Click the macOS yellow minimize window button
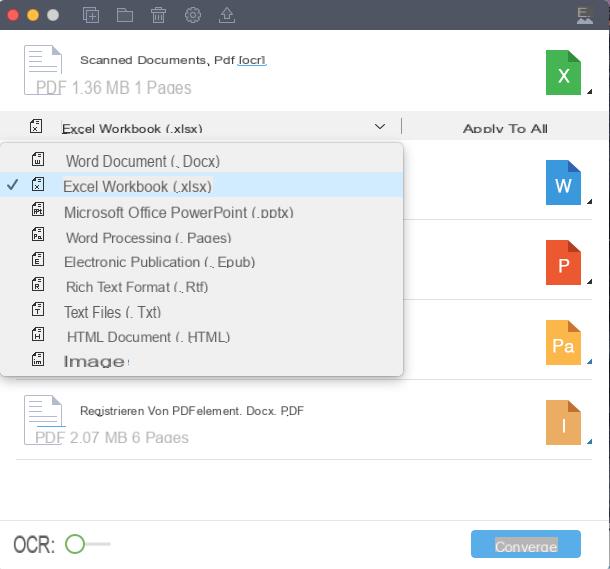The height and width of the screenshot is (569, 610). [x=33, y=15]
